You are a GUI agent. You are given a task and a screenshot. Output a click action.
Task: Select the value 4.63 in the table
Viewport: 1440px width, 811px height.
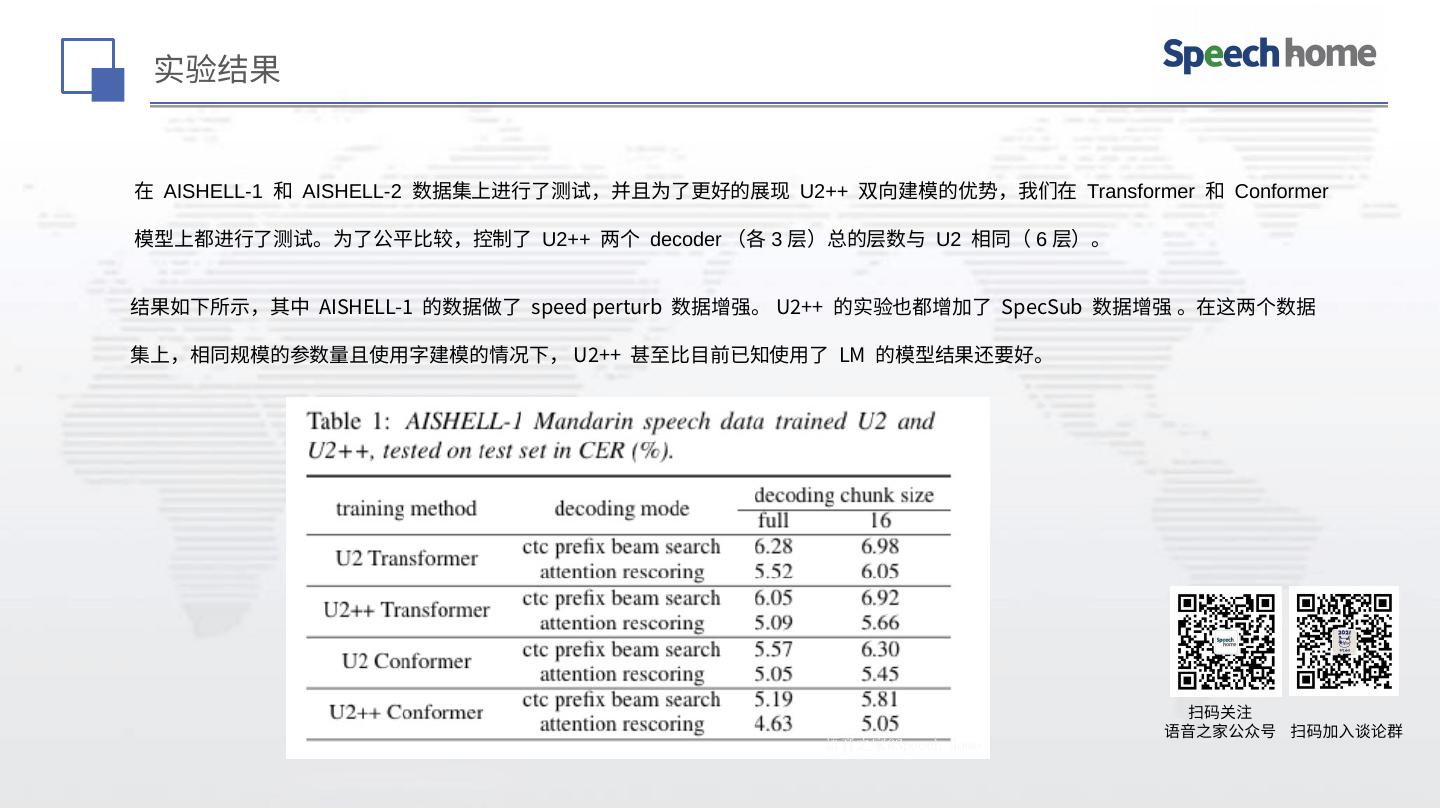click(x=773, y=724)
